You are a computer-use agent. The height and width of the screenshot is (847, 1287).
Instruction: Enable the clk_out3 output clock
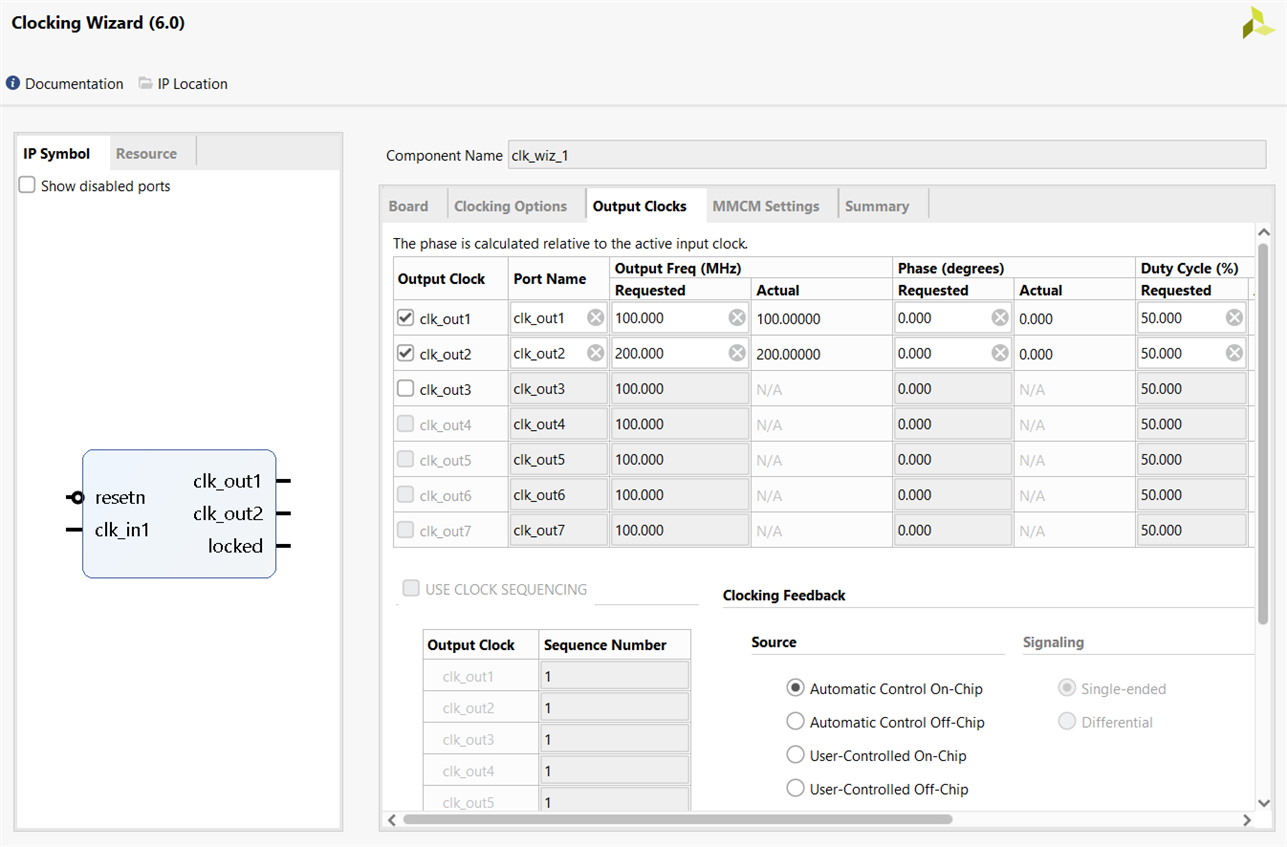click(406, 388)
